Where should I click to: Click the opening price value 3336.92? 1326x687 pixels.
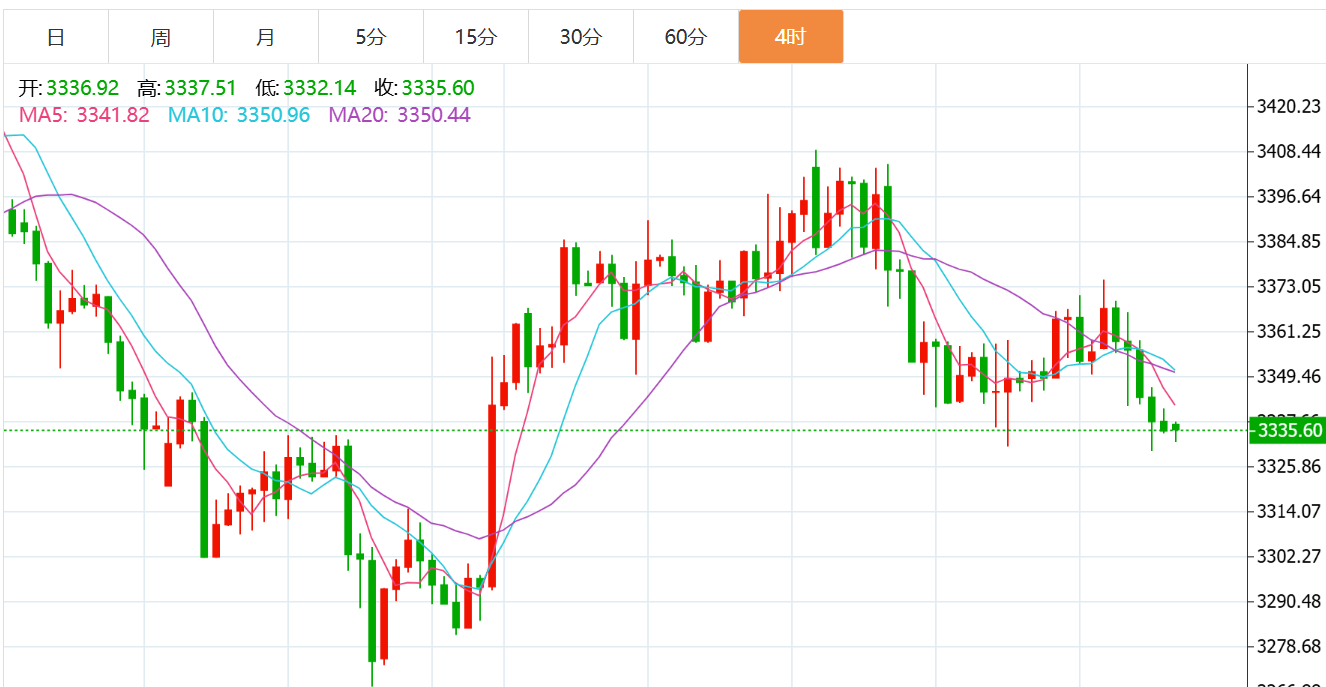point(82,88)
